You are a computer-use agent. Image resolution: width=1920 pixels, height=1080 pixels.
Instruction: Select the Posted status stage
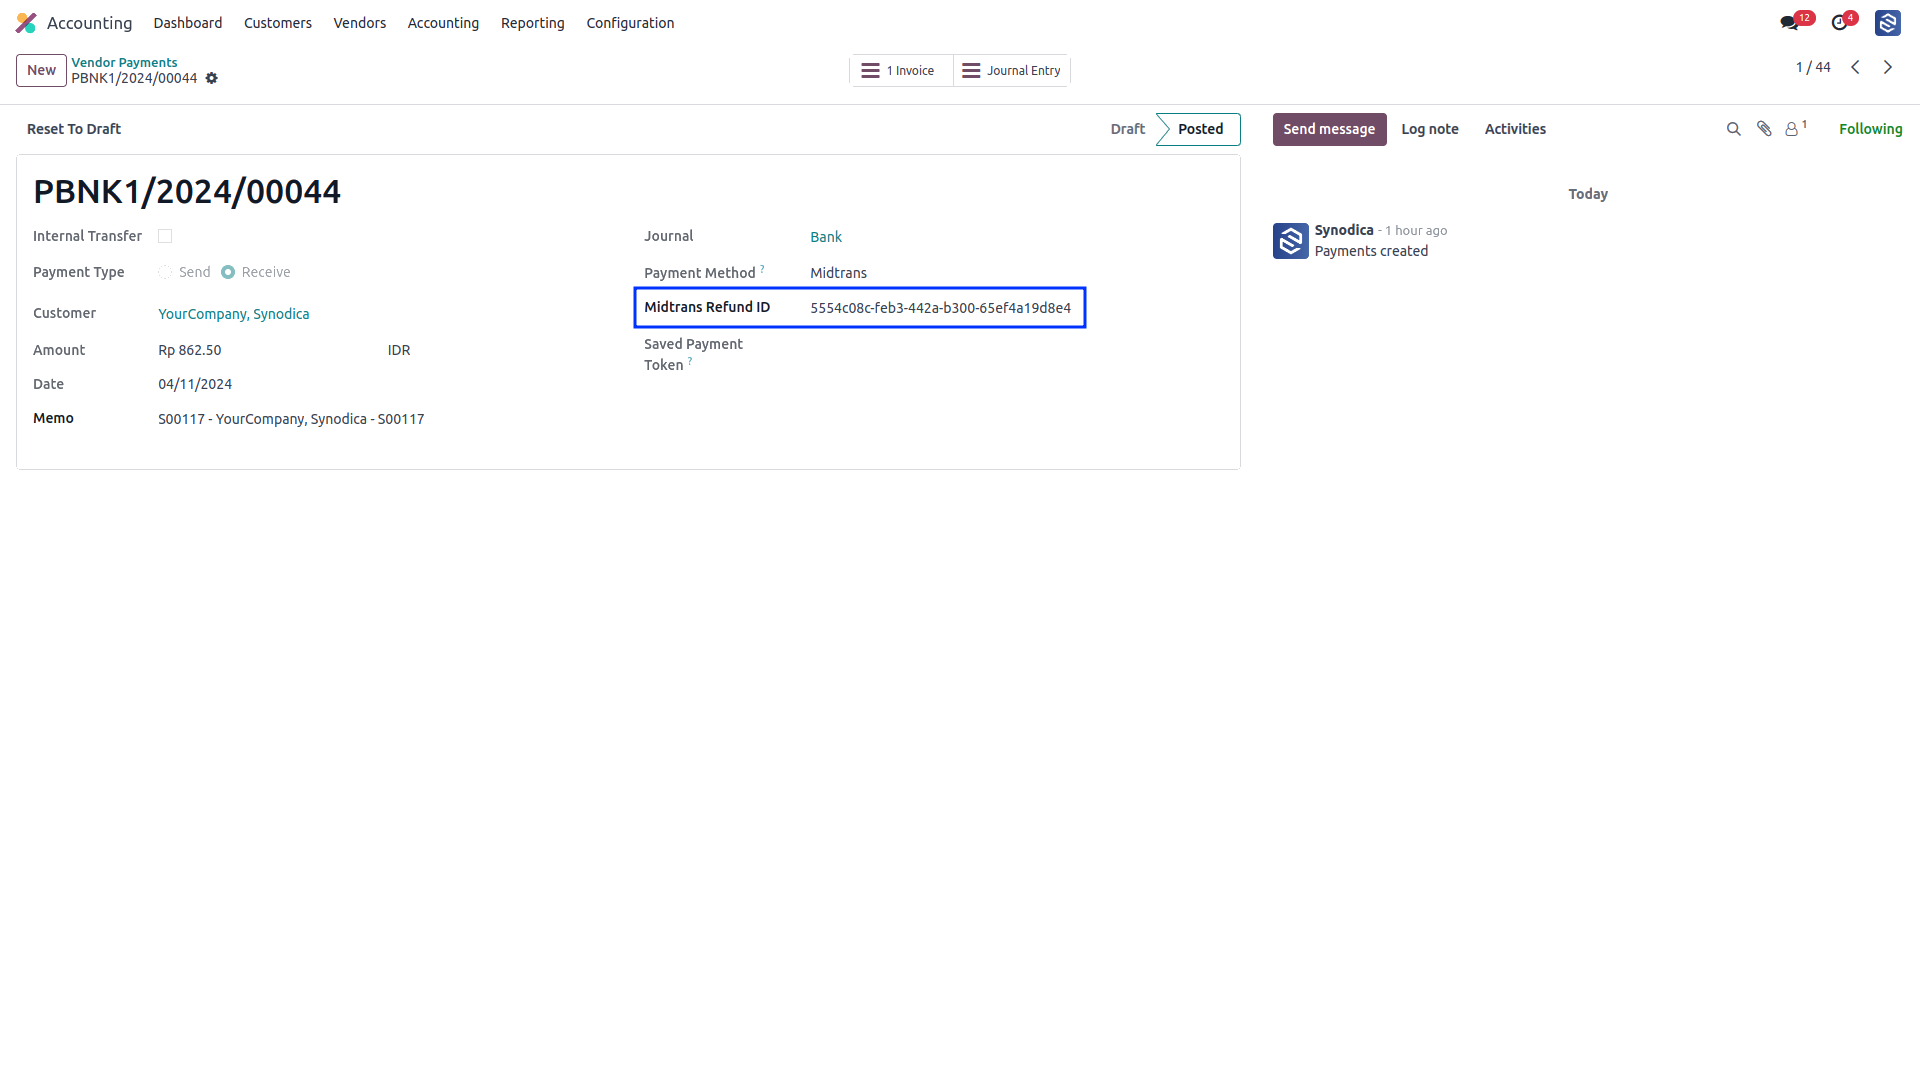1200,129
